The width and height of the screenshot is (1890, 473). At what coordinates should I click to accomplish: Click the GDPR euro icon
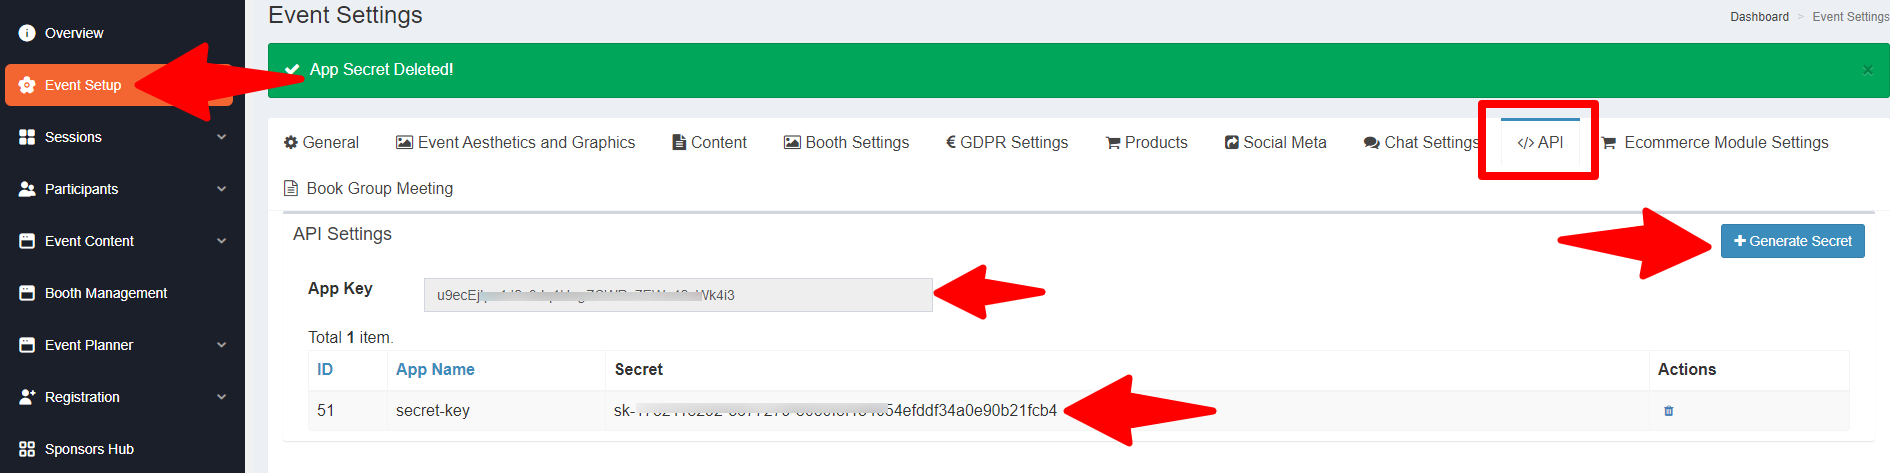click(x=951, y=143)
